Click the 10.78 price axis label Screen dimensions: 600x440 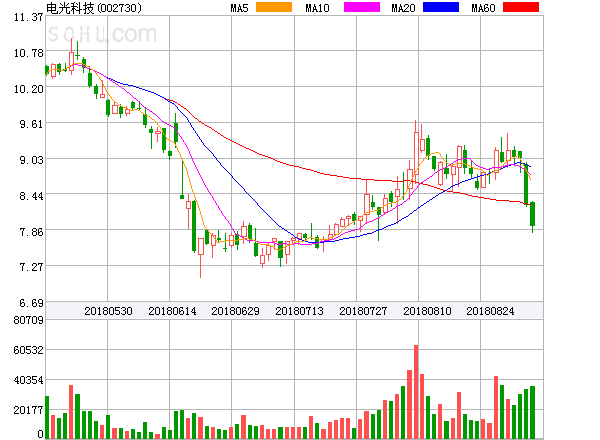29,53
